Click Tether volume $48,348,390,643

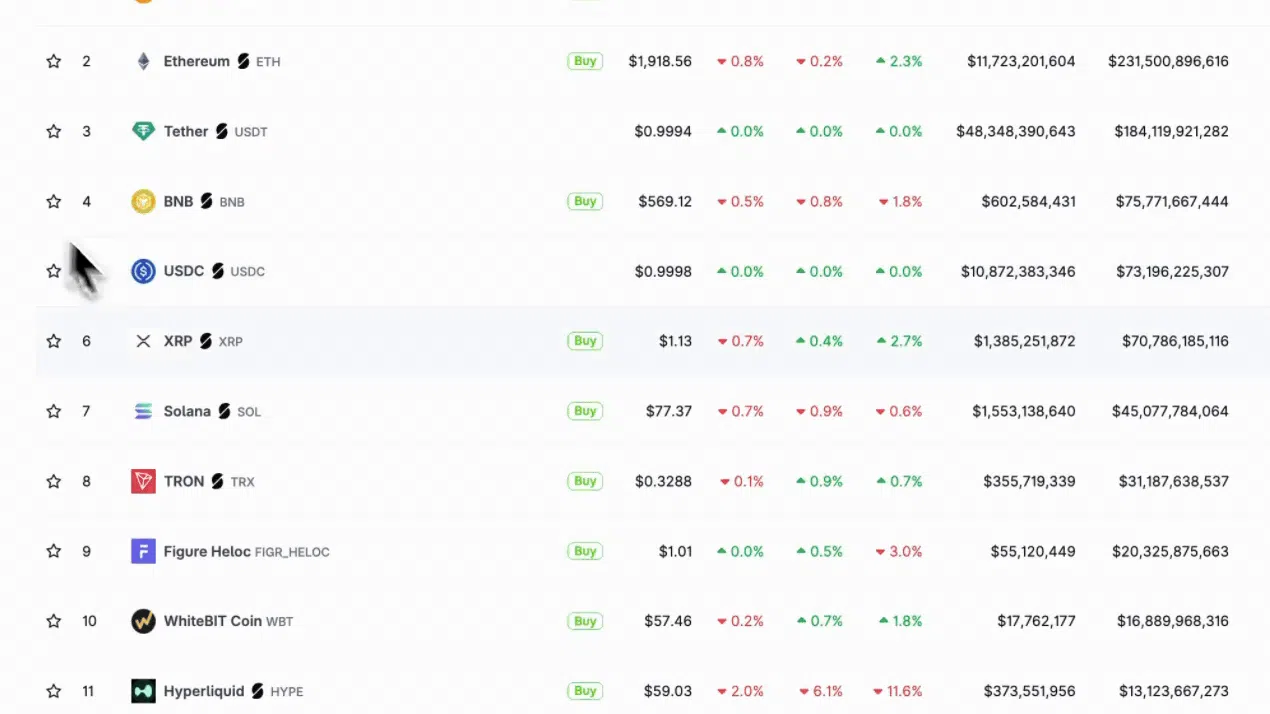[1016, 131]
